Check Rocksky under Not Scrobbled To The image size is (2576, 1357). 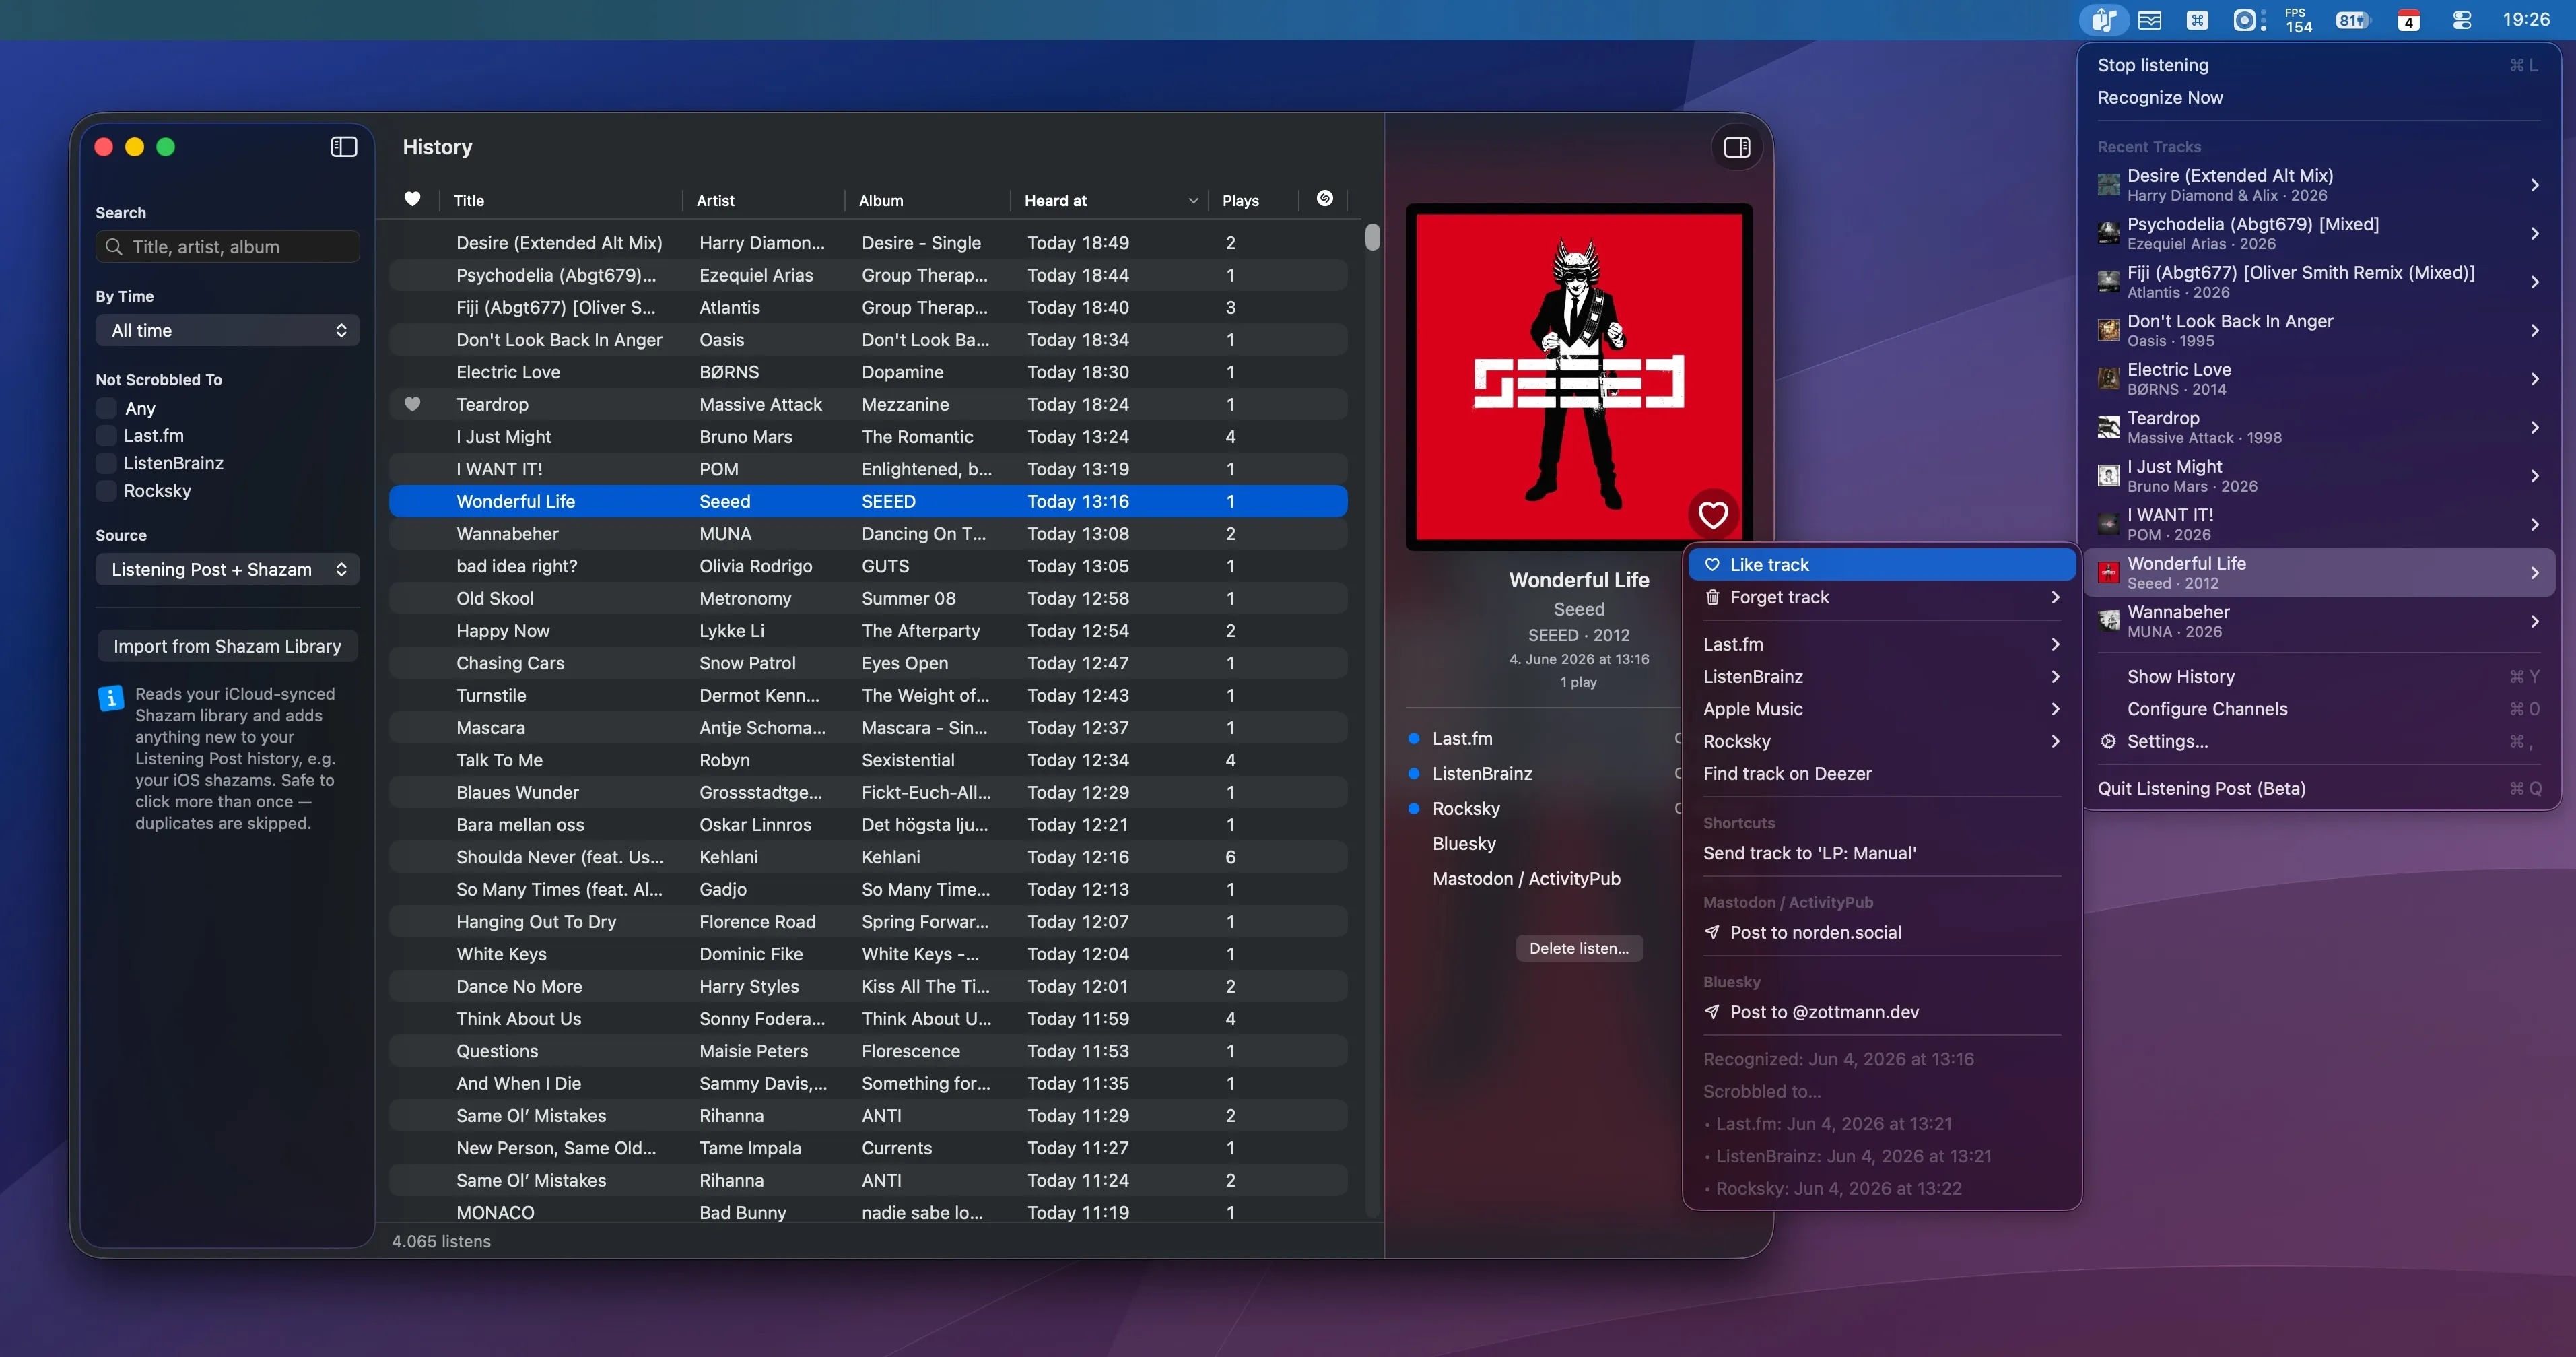pos(106,491)
